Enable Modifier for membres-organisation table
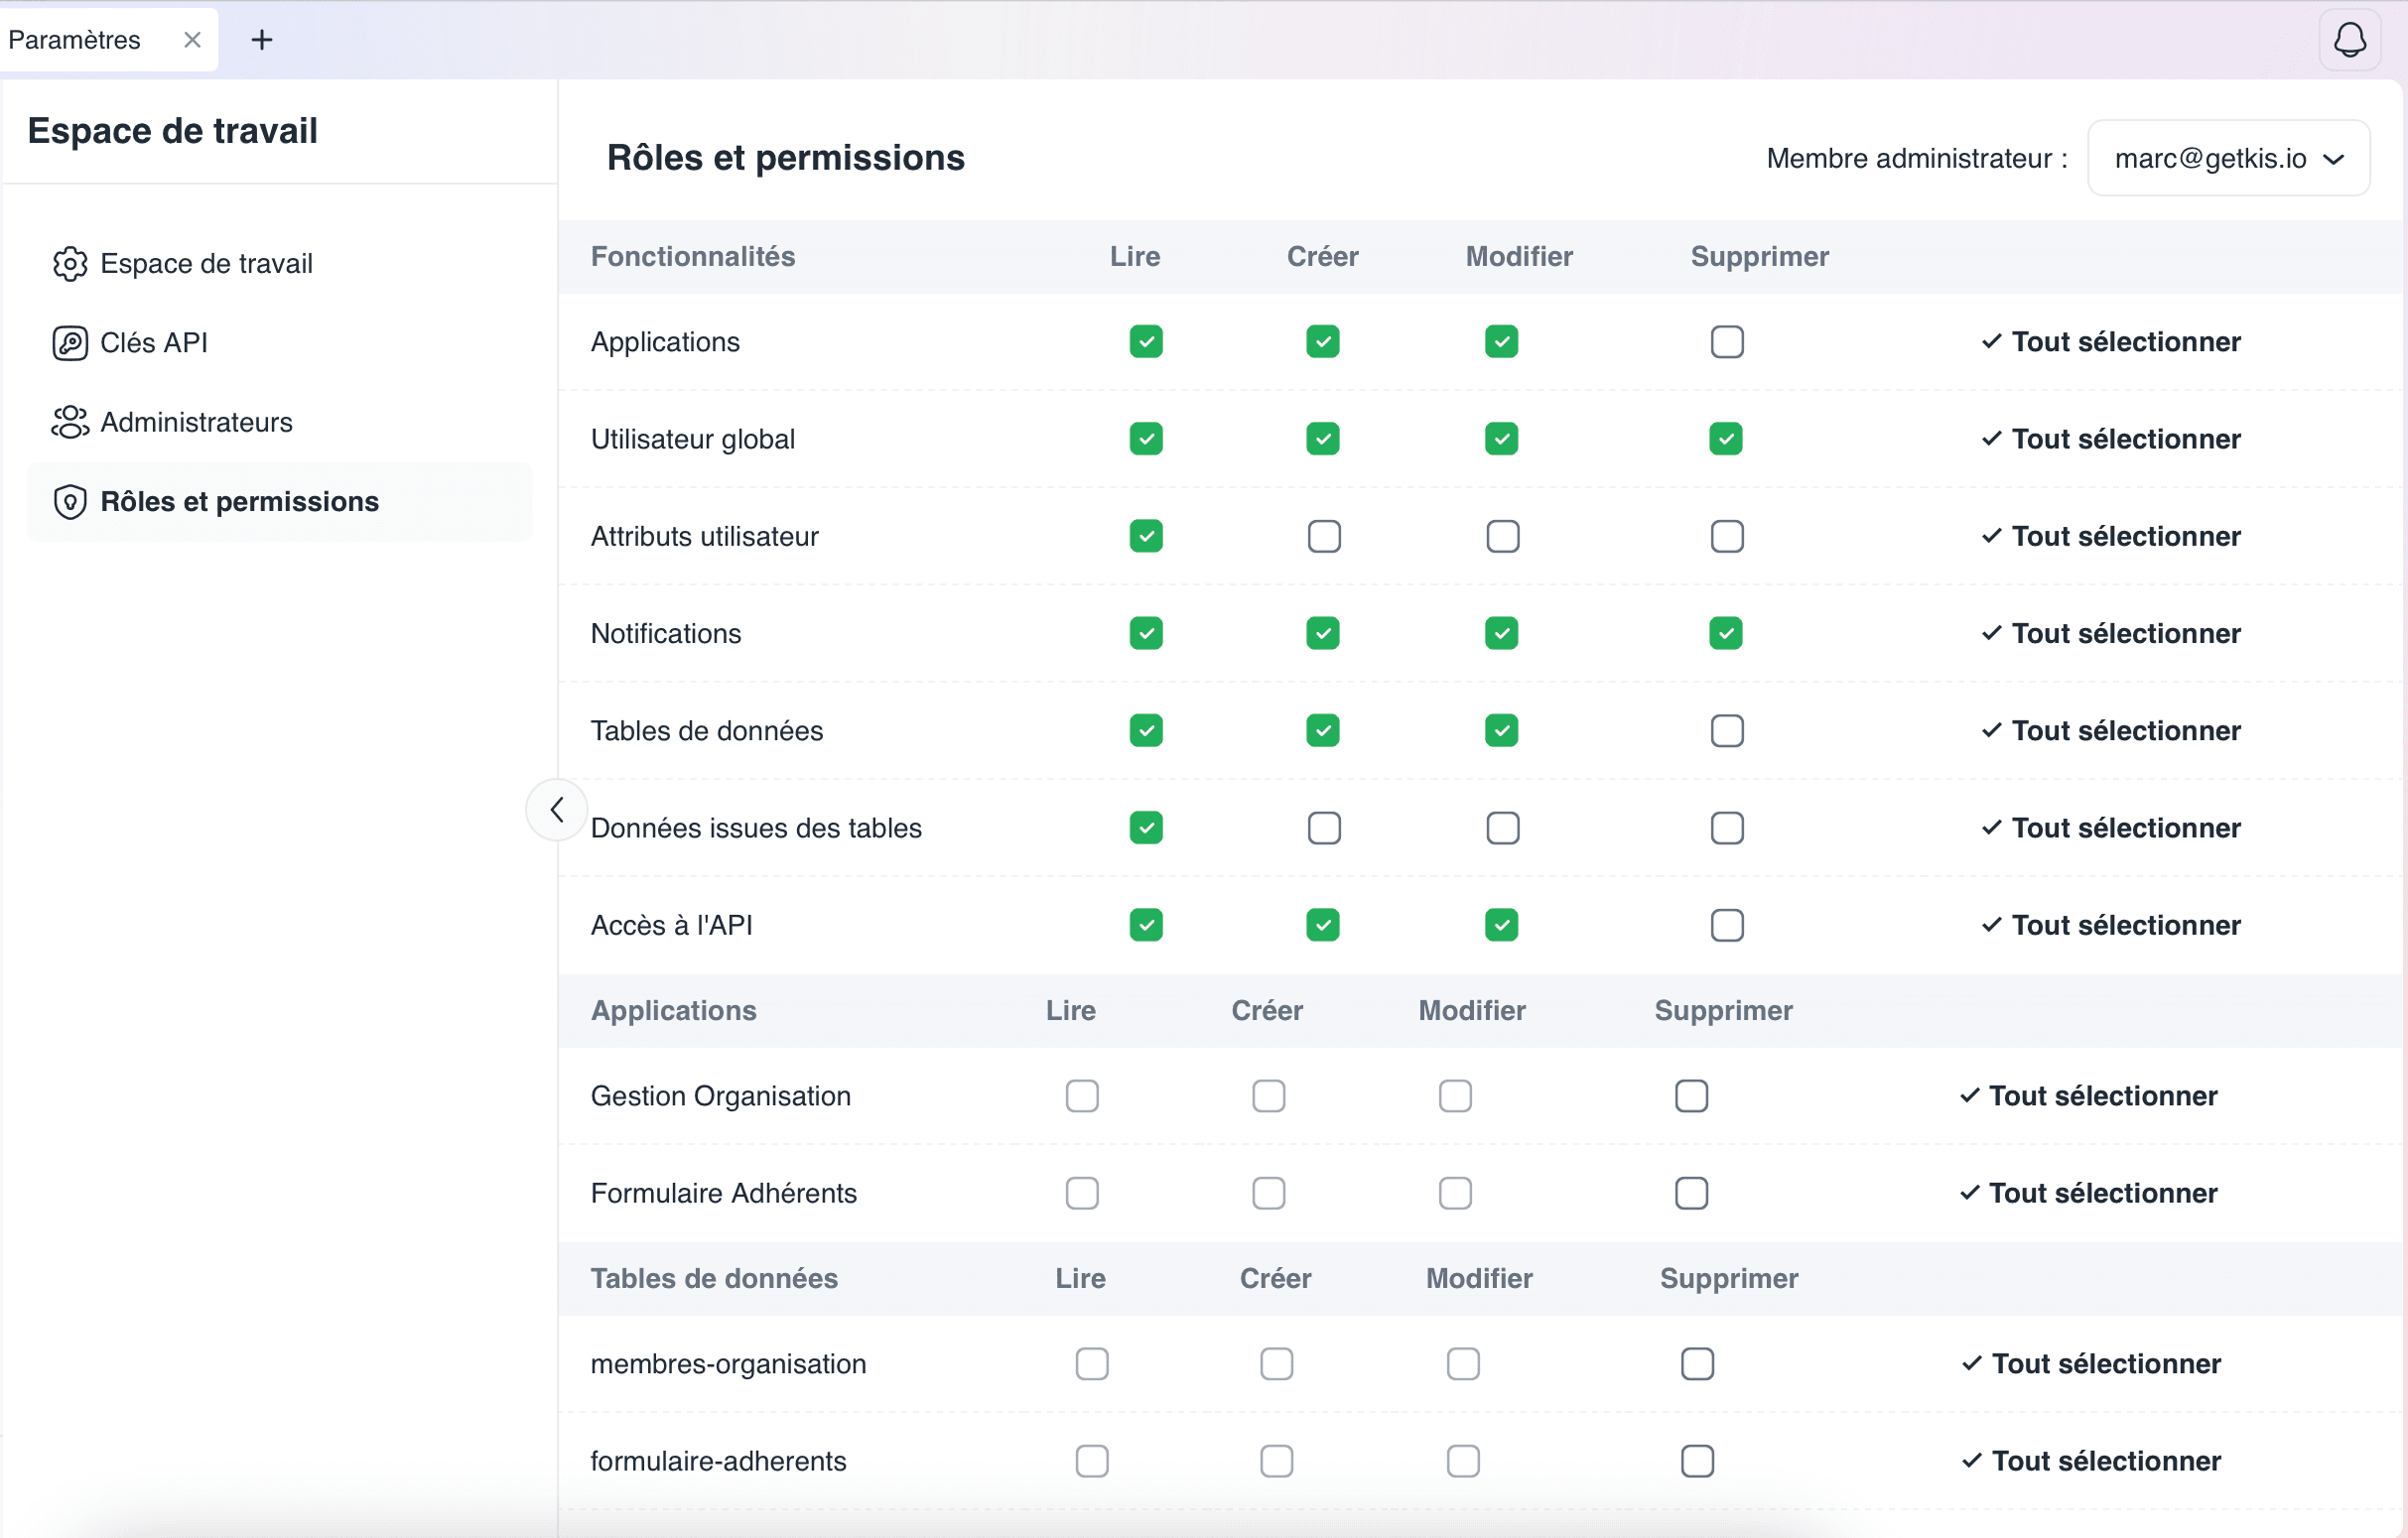 coord(1463,1364)
